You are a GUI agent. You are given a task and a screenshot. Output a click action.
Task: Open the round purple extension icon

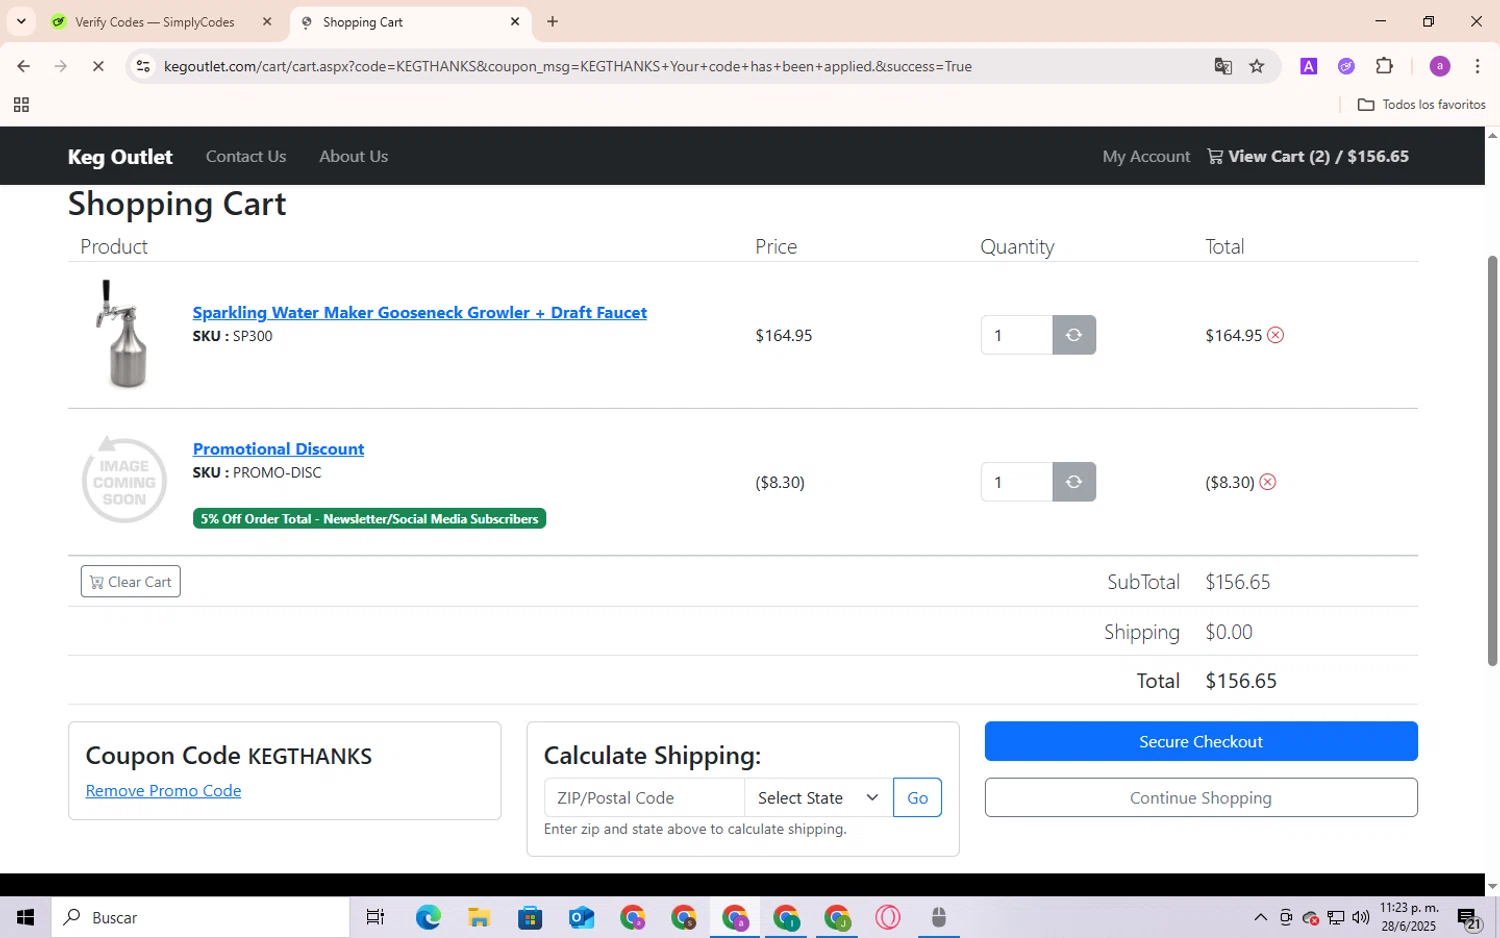pos(1346,66)
